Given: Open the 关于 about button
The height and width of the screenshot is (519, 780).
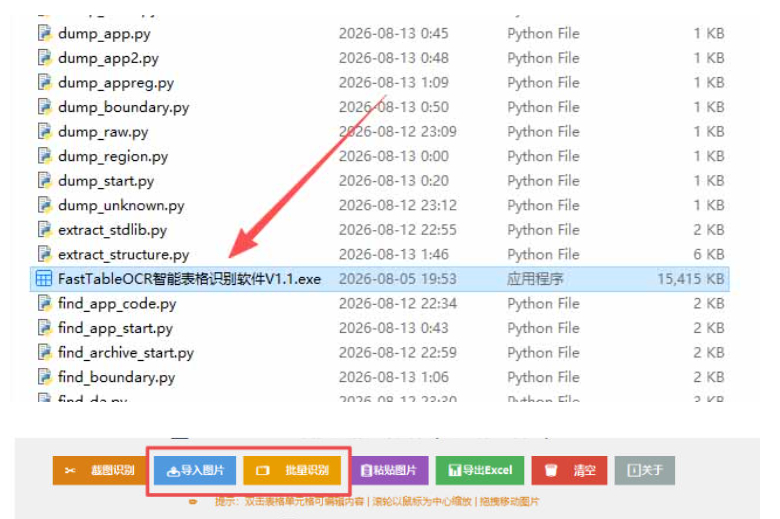Looking at the screenshot, I should pyautogui.click(x=645, y=470).
